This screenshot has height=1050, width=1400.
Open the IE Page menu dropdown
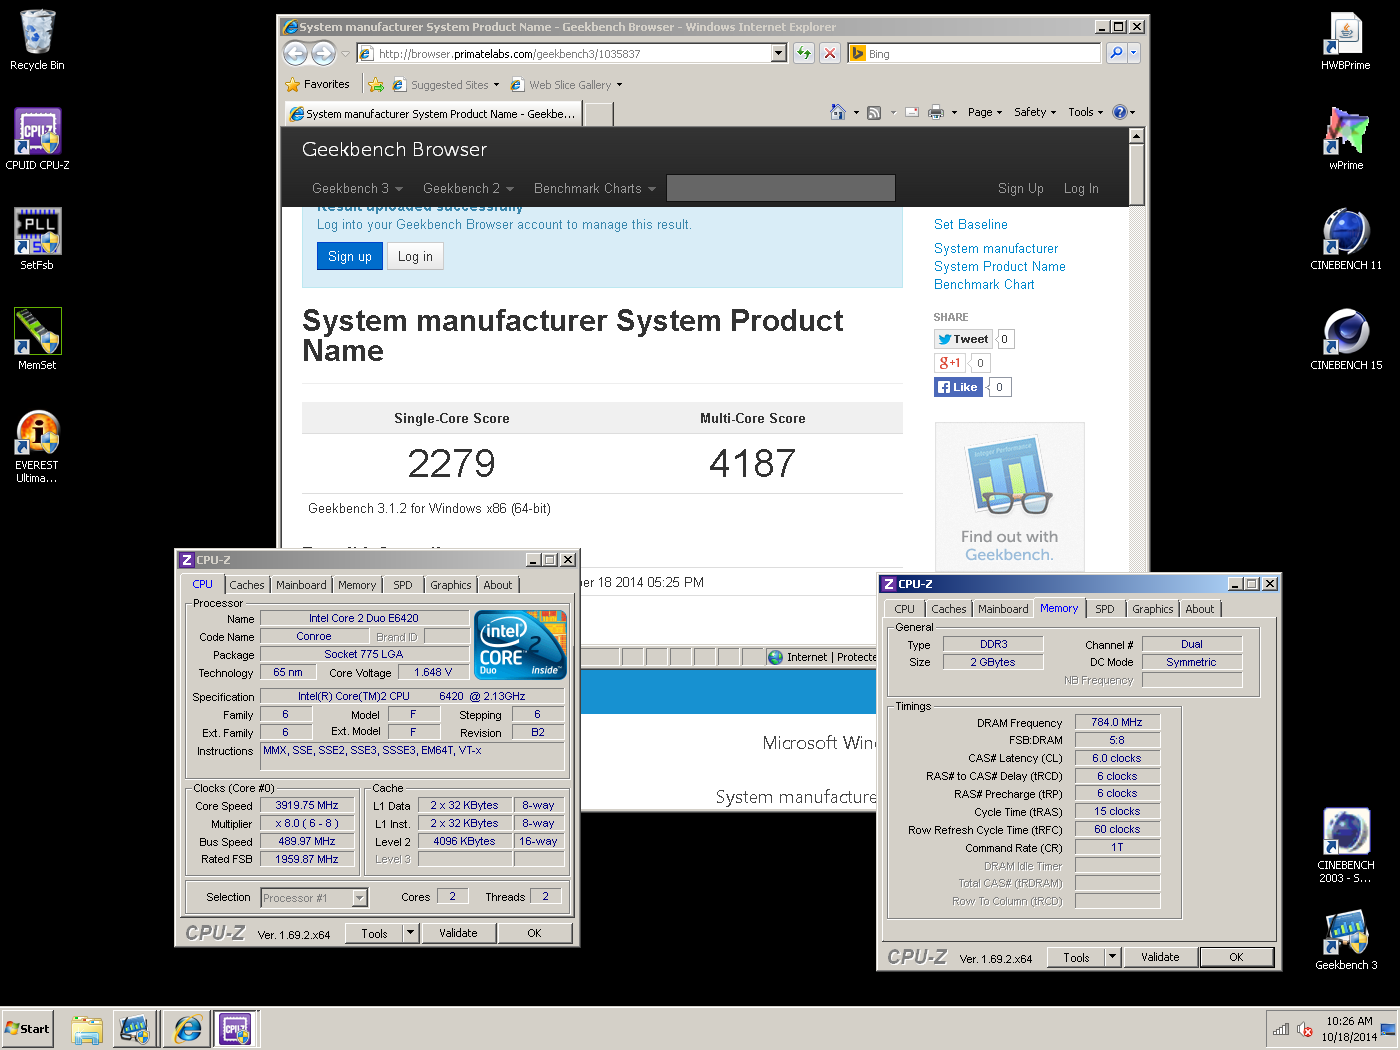point(985,112)
